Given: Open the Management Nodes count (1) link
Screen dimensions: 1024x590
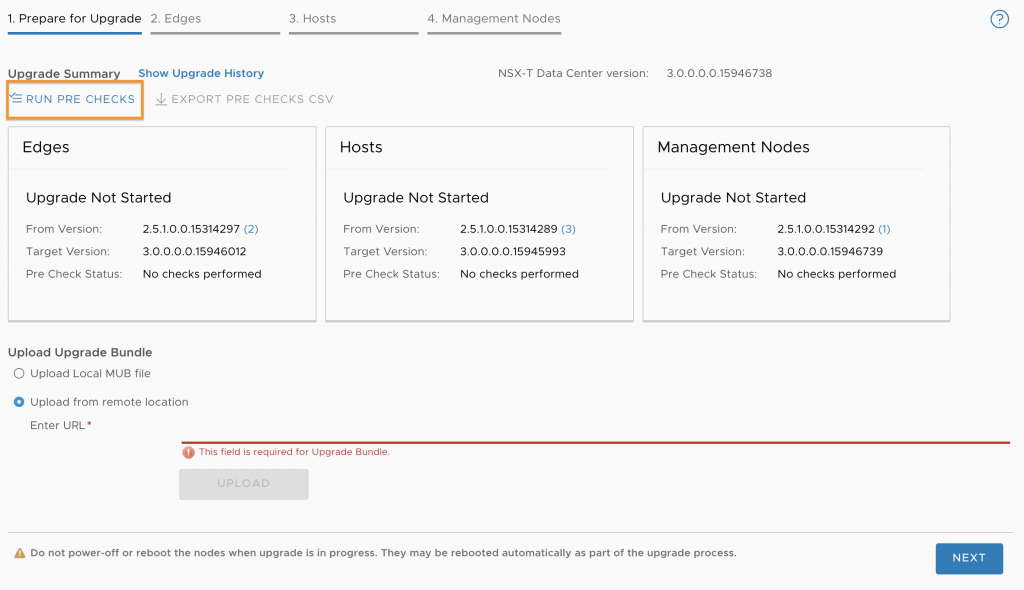Looking at the screenshot, I should point(884,229).
